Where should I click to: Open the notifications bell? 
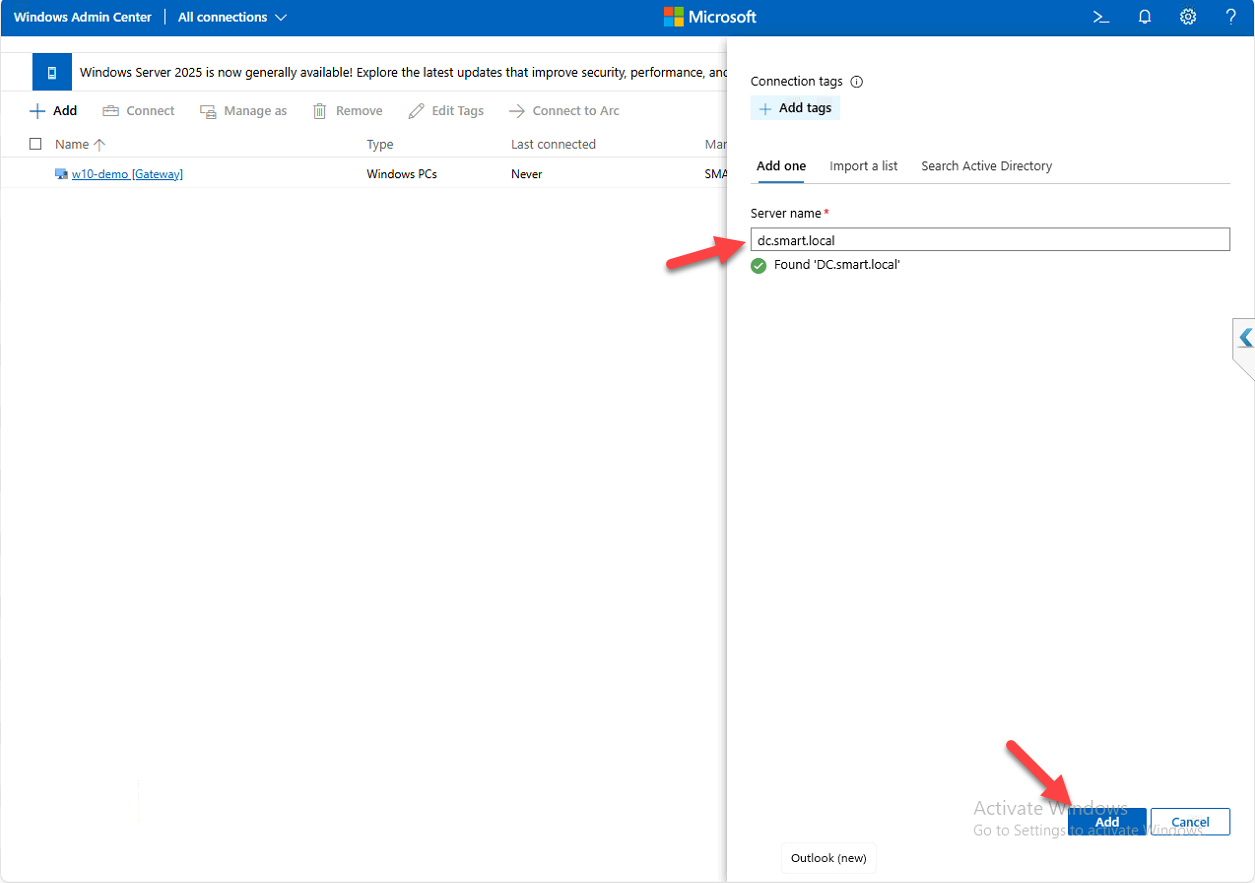(x=1145, y=17)
